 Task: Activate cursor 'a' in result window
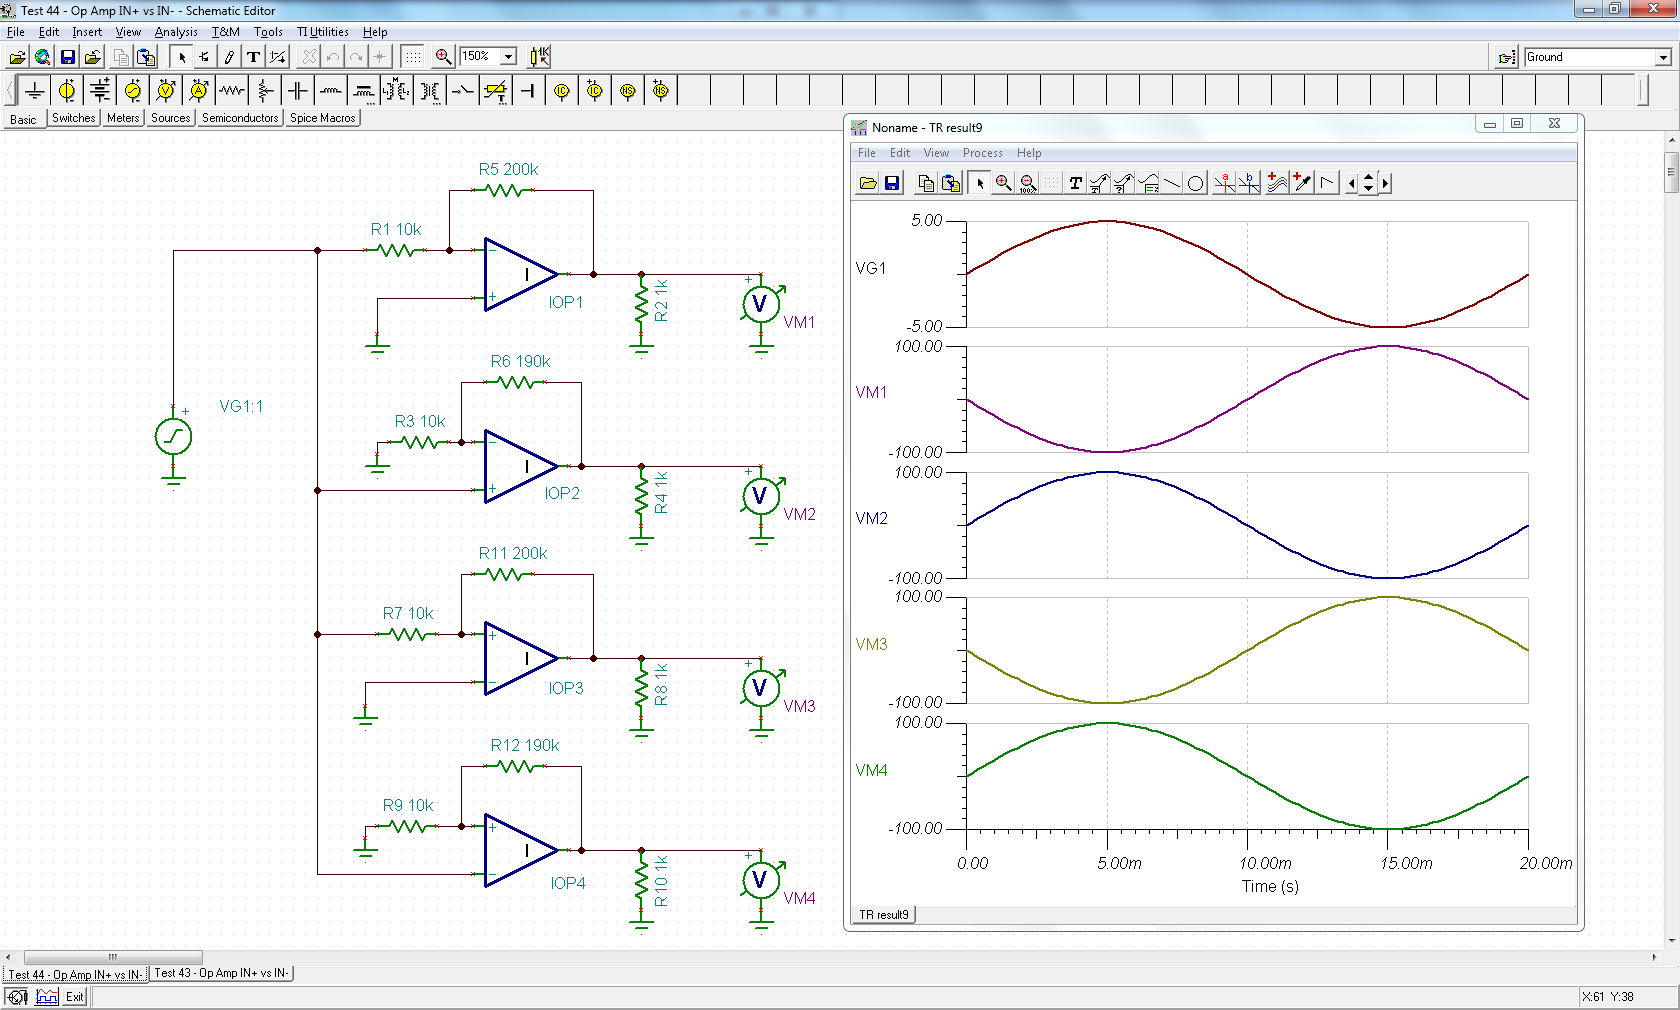(x=1224, y=183)
